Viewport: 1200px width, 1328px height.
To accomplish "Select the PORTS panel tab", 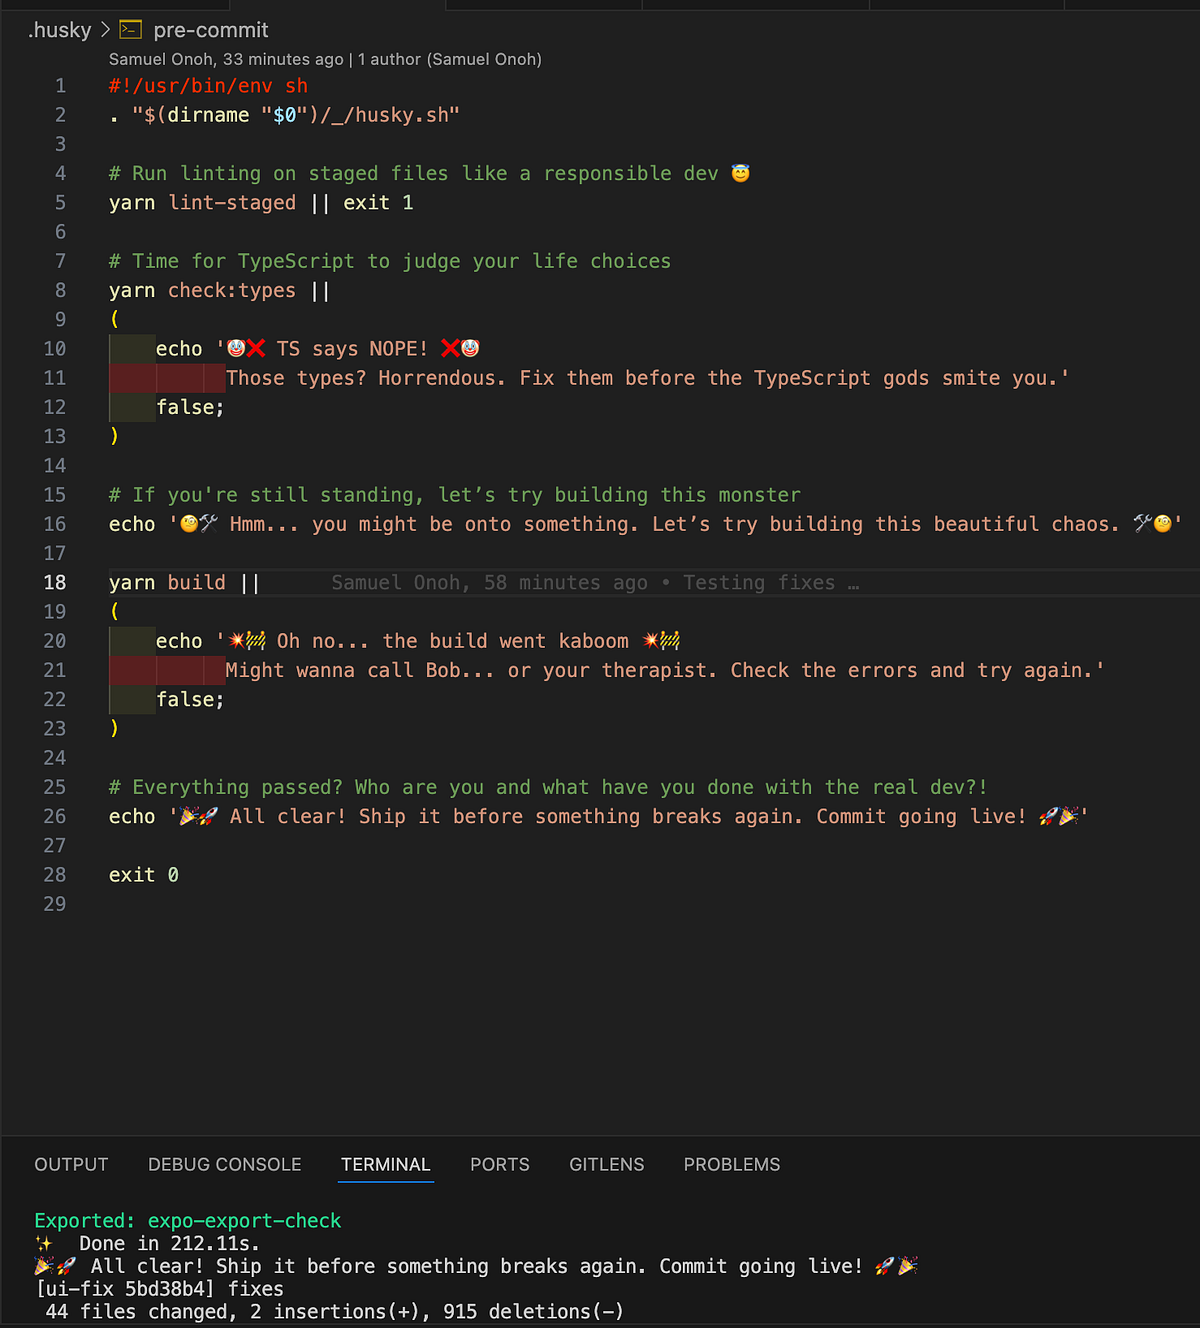I will 499,1164.
